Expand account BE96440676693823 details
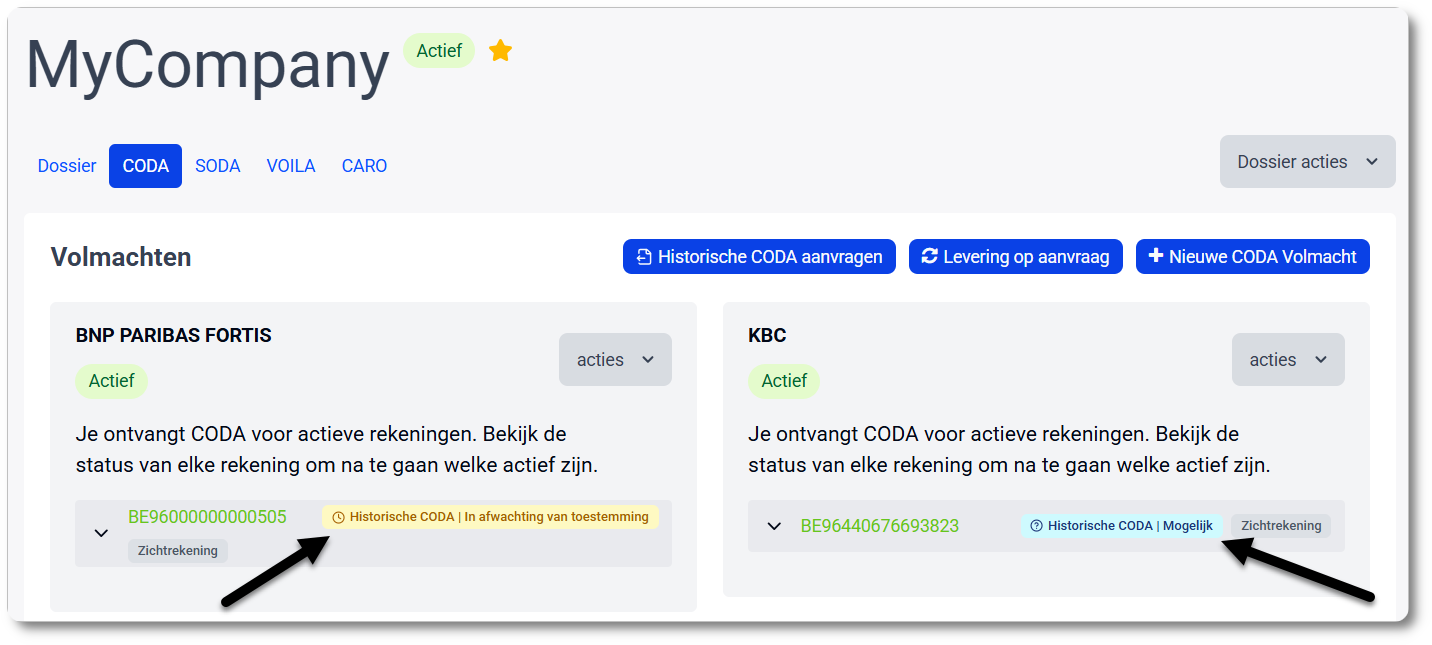1432x645 pixels. click(x=773, y=525)
